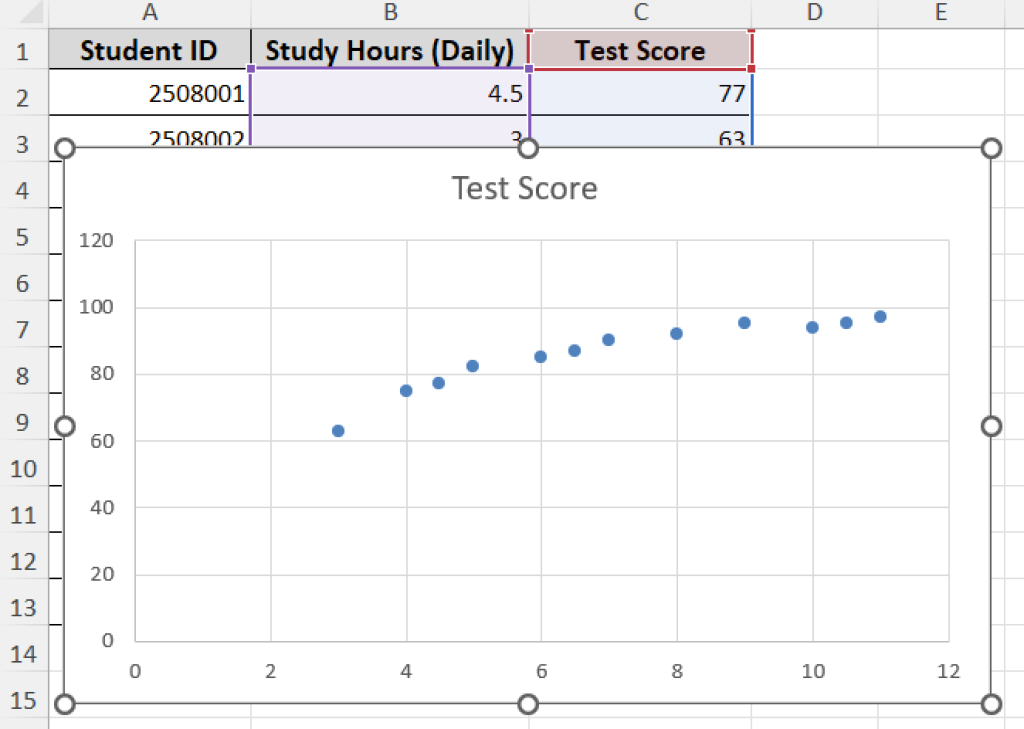Select column header B

tap(390, 14)
